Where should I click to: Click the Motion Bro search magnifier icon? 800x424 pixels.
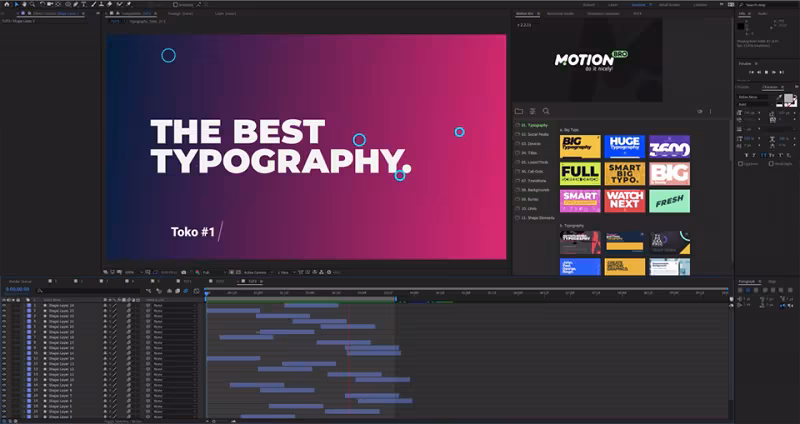coord(546,111)
